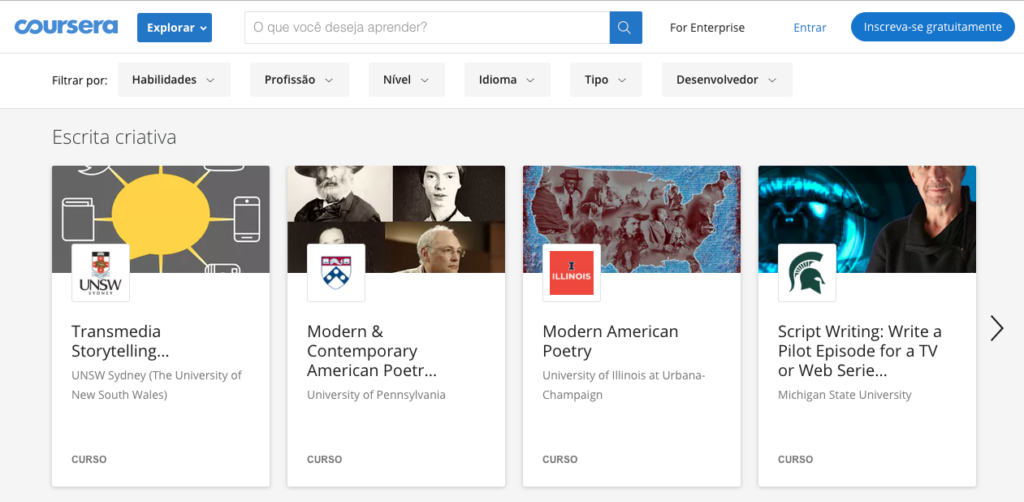Click the Entrar link
This screenshot has width=1024, height=502.
[x=810, y=27]
